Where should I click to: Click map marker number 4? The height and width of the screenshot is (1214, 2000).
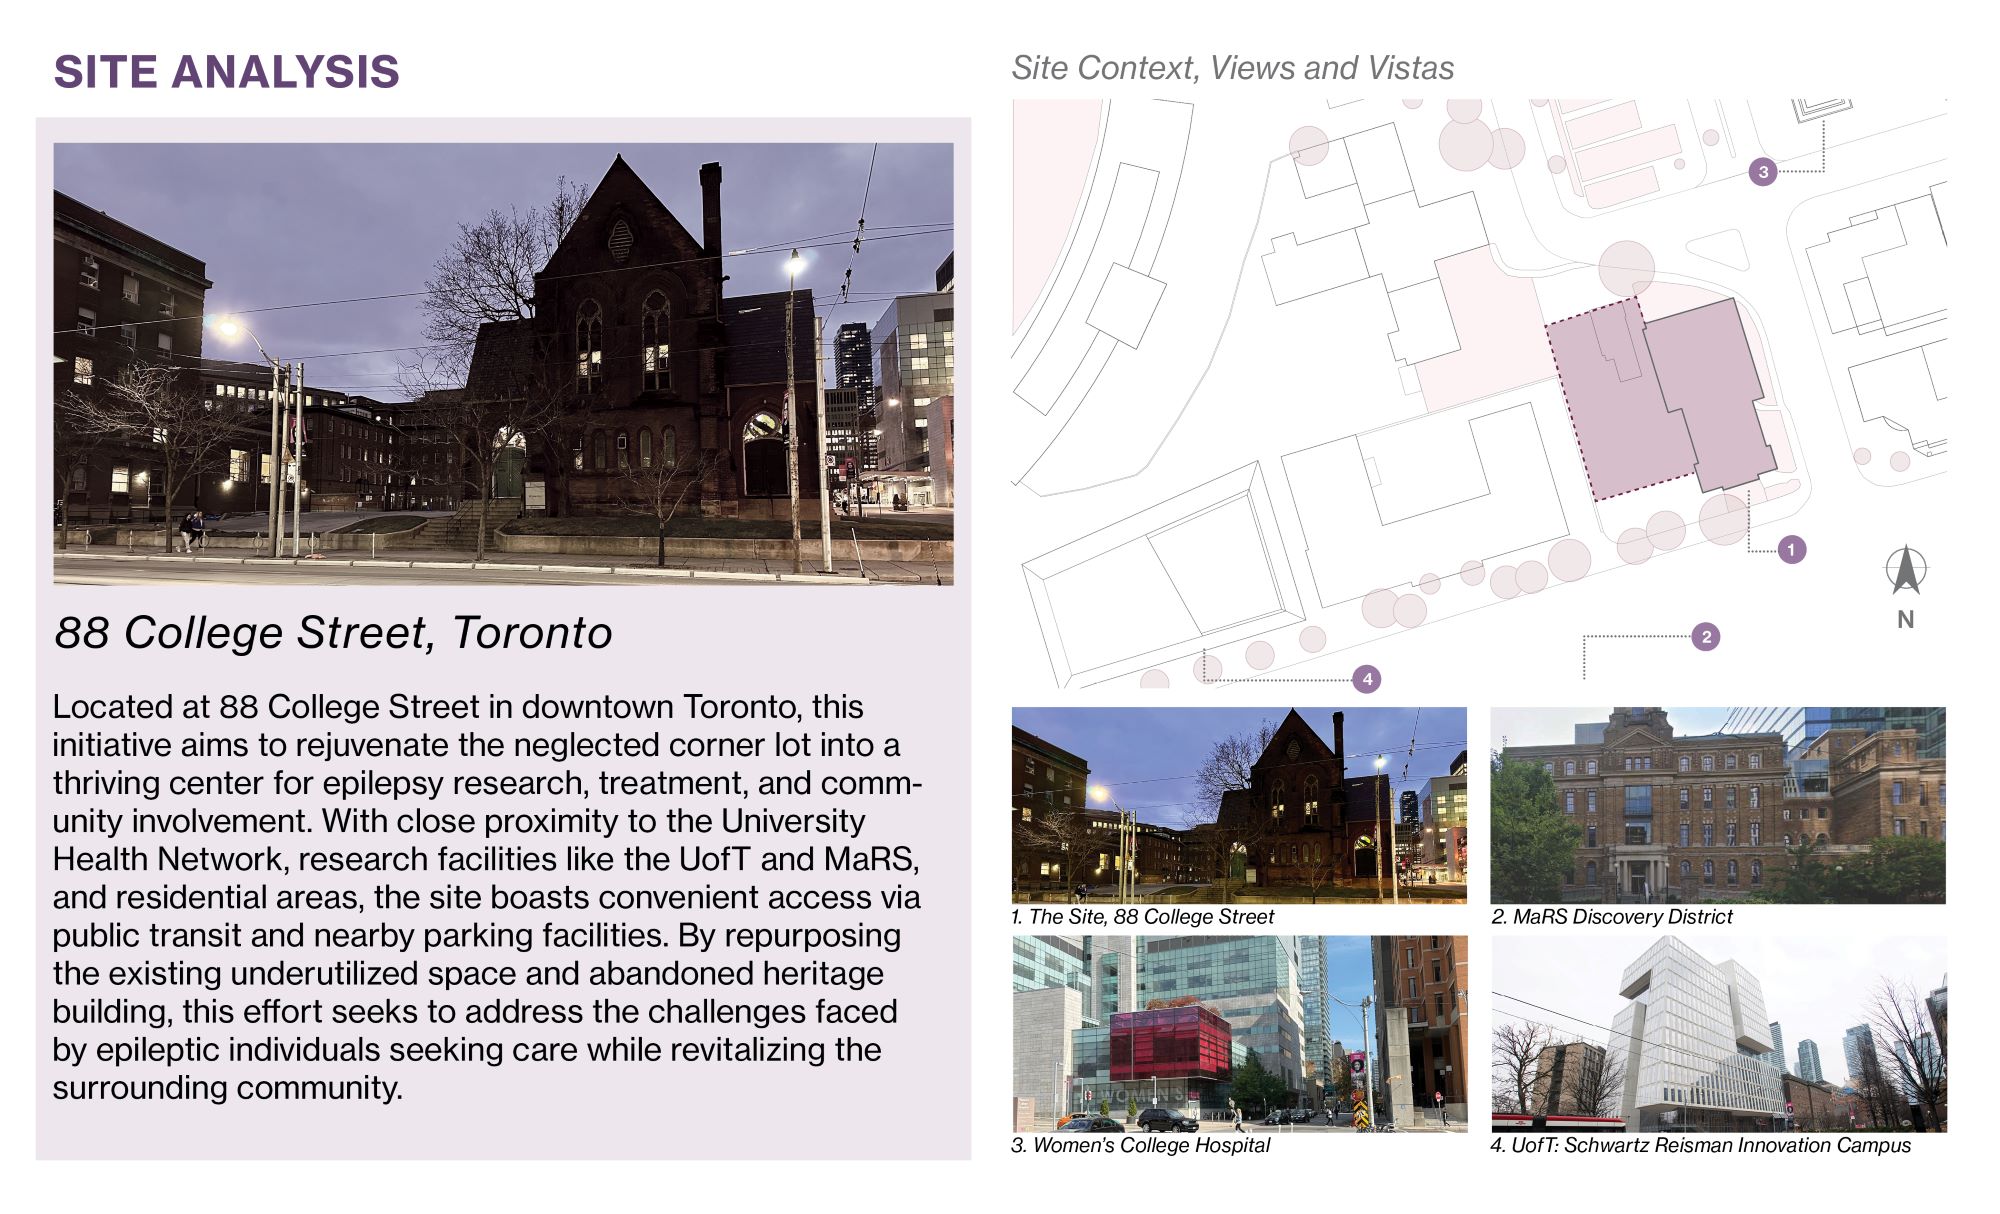click(x=1366, y=680)
